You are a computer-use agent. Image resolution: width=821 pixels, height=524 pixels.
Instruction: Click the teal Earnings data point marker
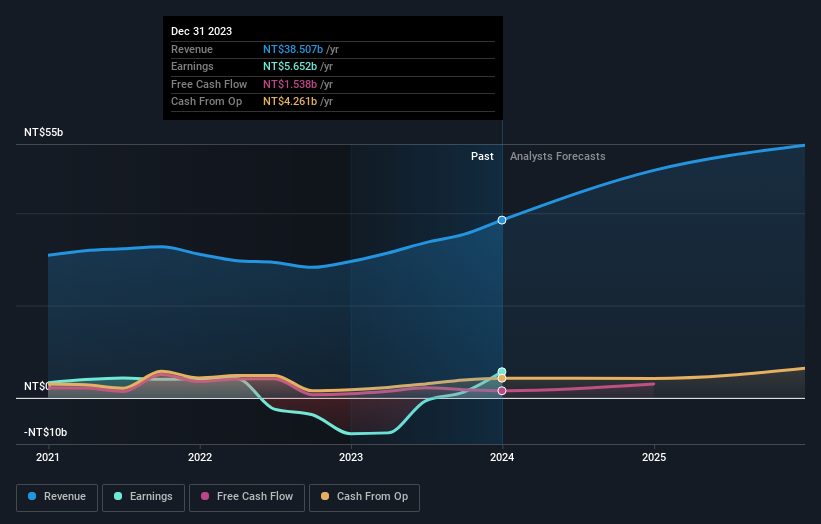pyautogui.click(x=502, y=372)
